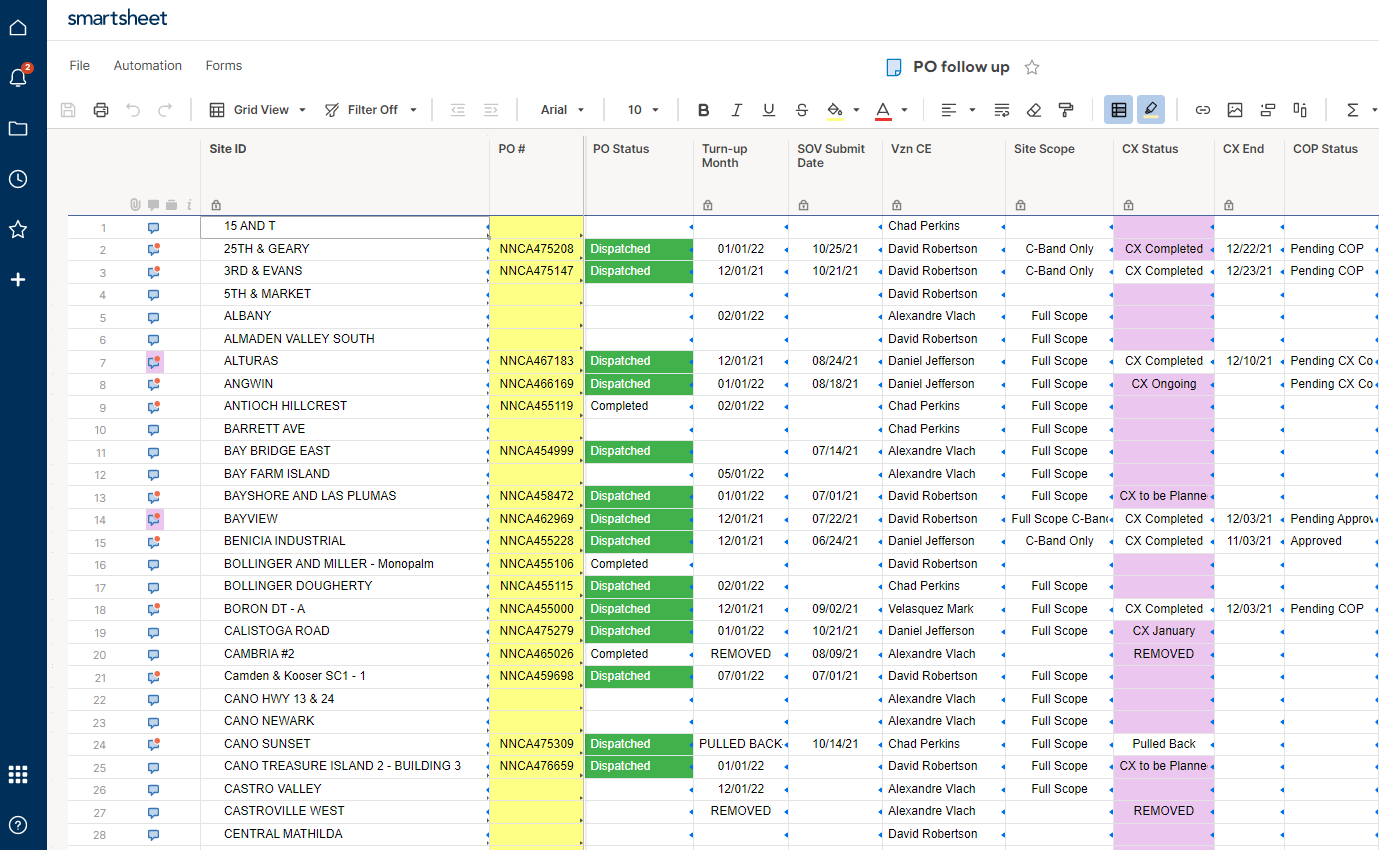Expand the fill color dropdown arrow
The height and width of the screenshot is (850, 1379).
[x=856, y=110]
